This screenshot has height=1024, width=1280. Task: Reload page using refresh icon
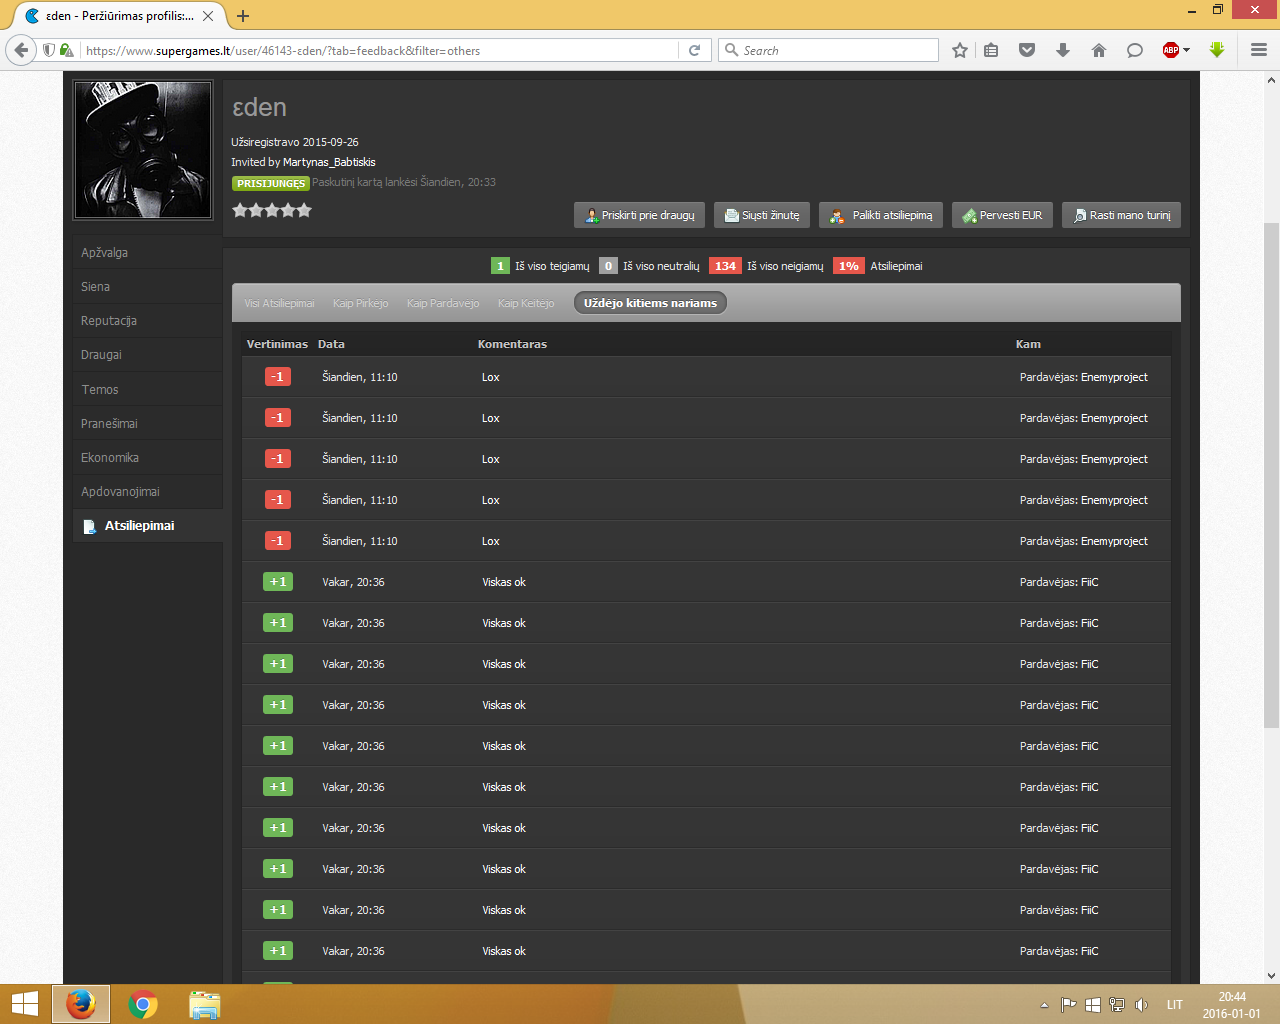[694, 50]
